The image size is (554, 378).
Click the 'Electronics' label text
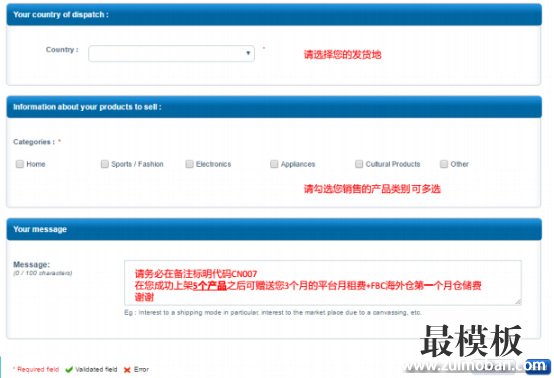coord(213,164)
